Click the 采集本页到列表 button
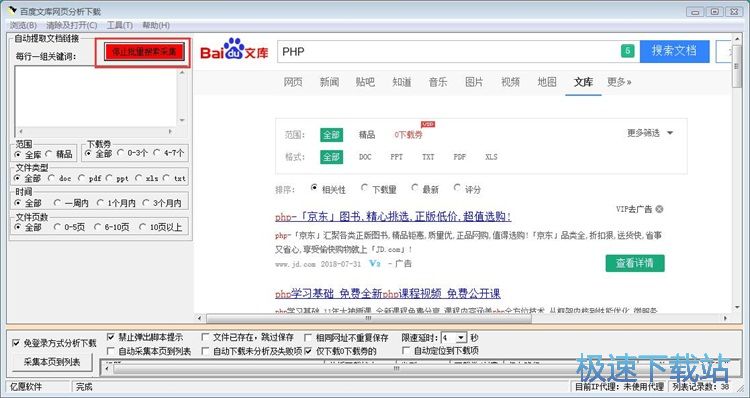Image resolution: width=750 pixels, height=398 pixels. click(53, 362)
